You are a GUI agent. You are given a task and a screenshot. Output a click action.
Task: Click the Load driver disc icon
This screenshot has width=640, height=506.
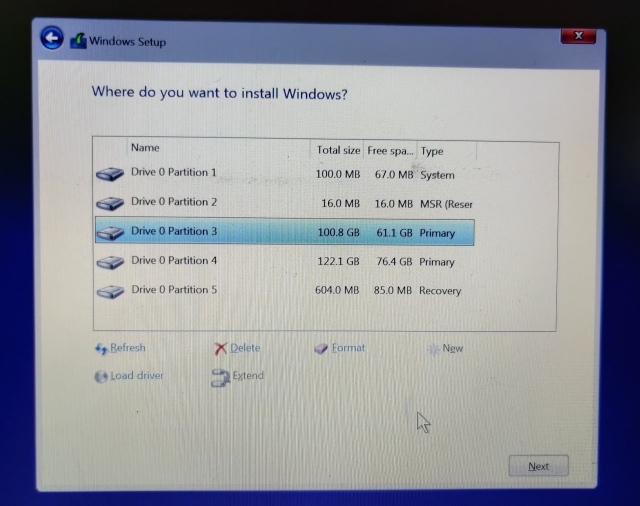tap(101, 376)
